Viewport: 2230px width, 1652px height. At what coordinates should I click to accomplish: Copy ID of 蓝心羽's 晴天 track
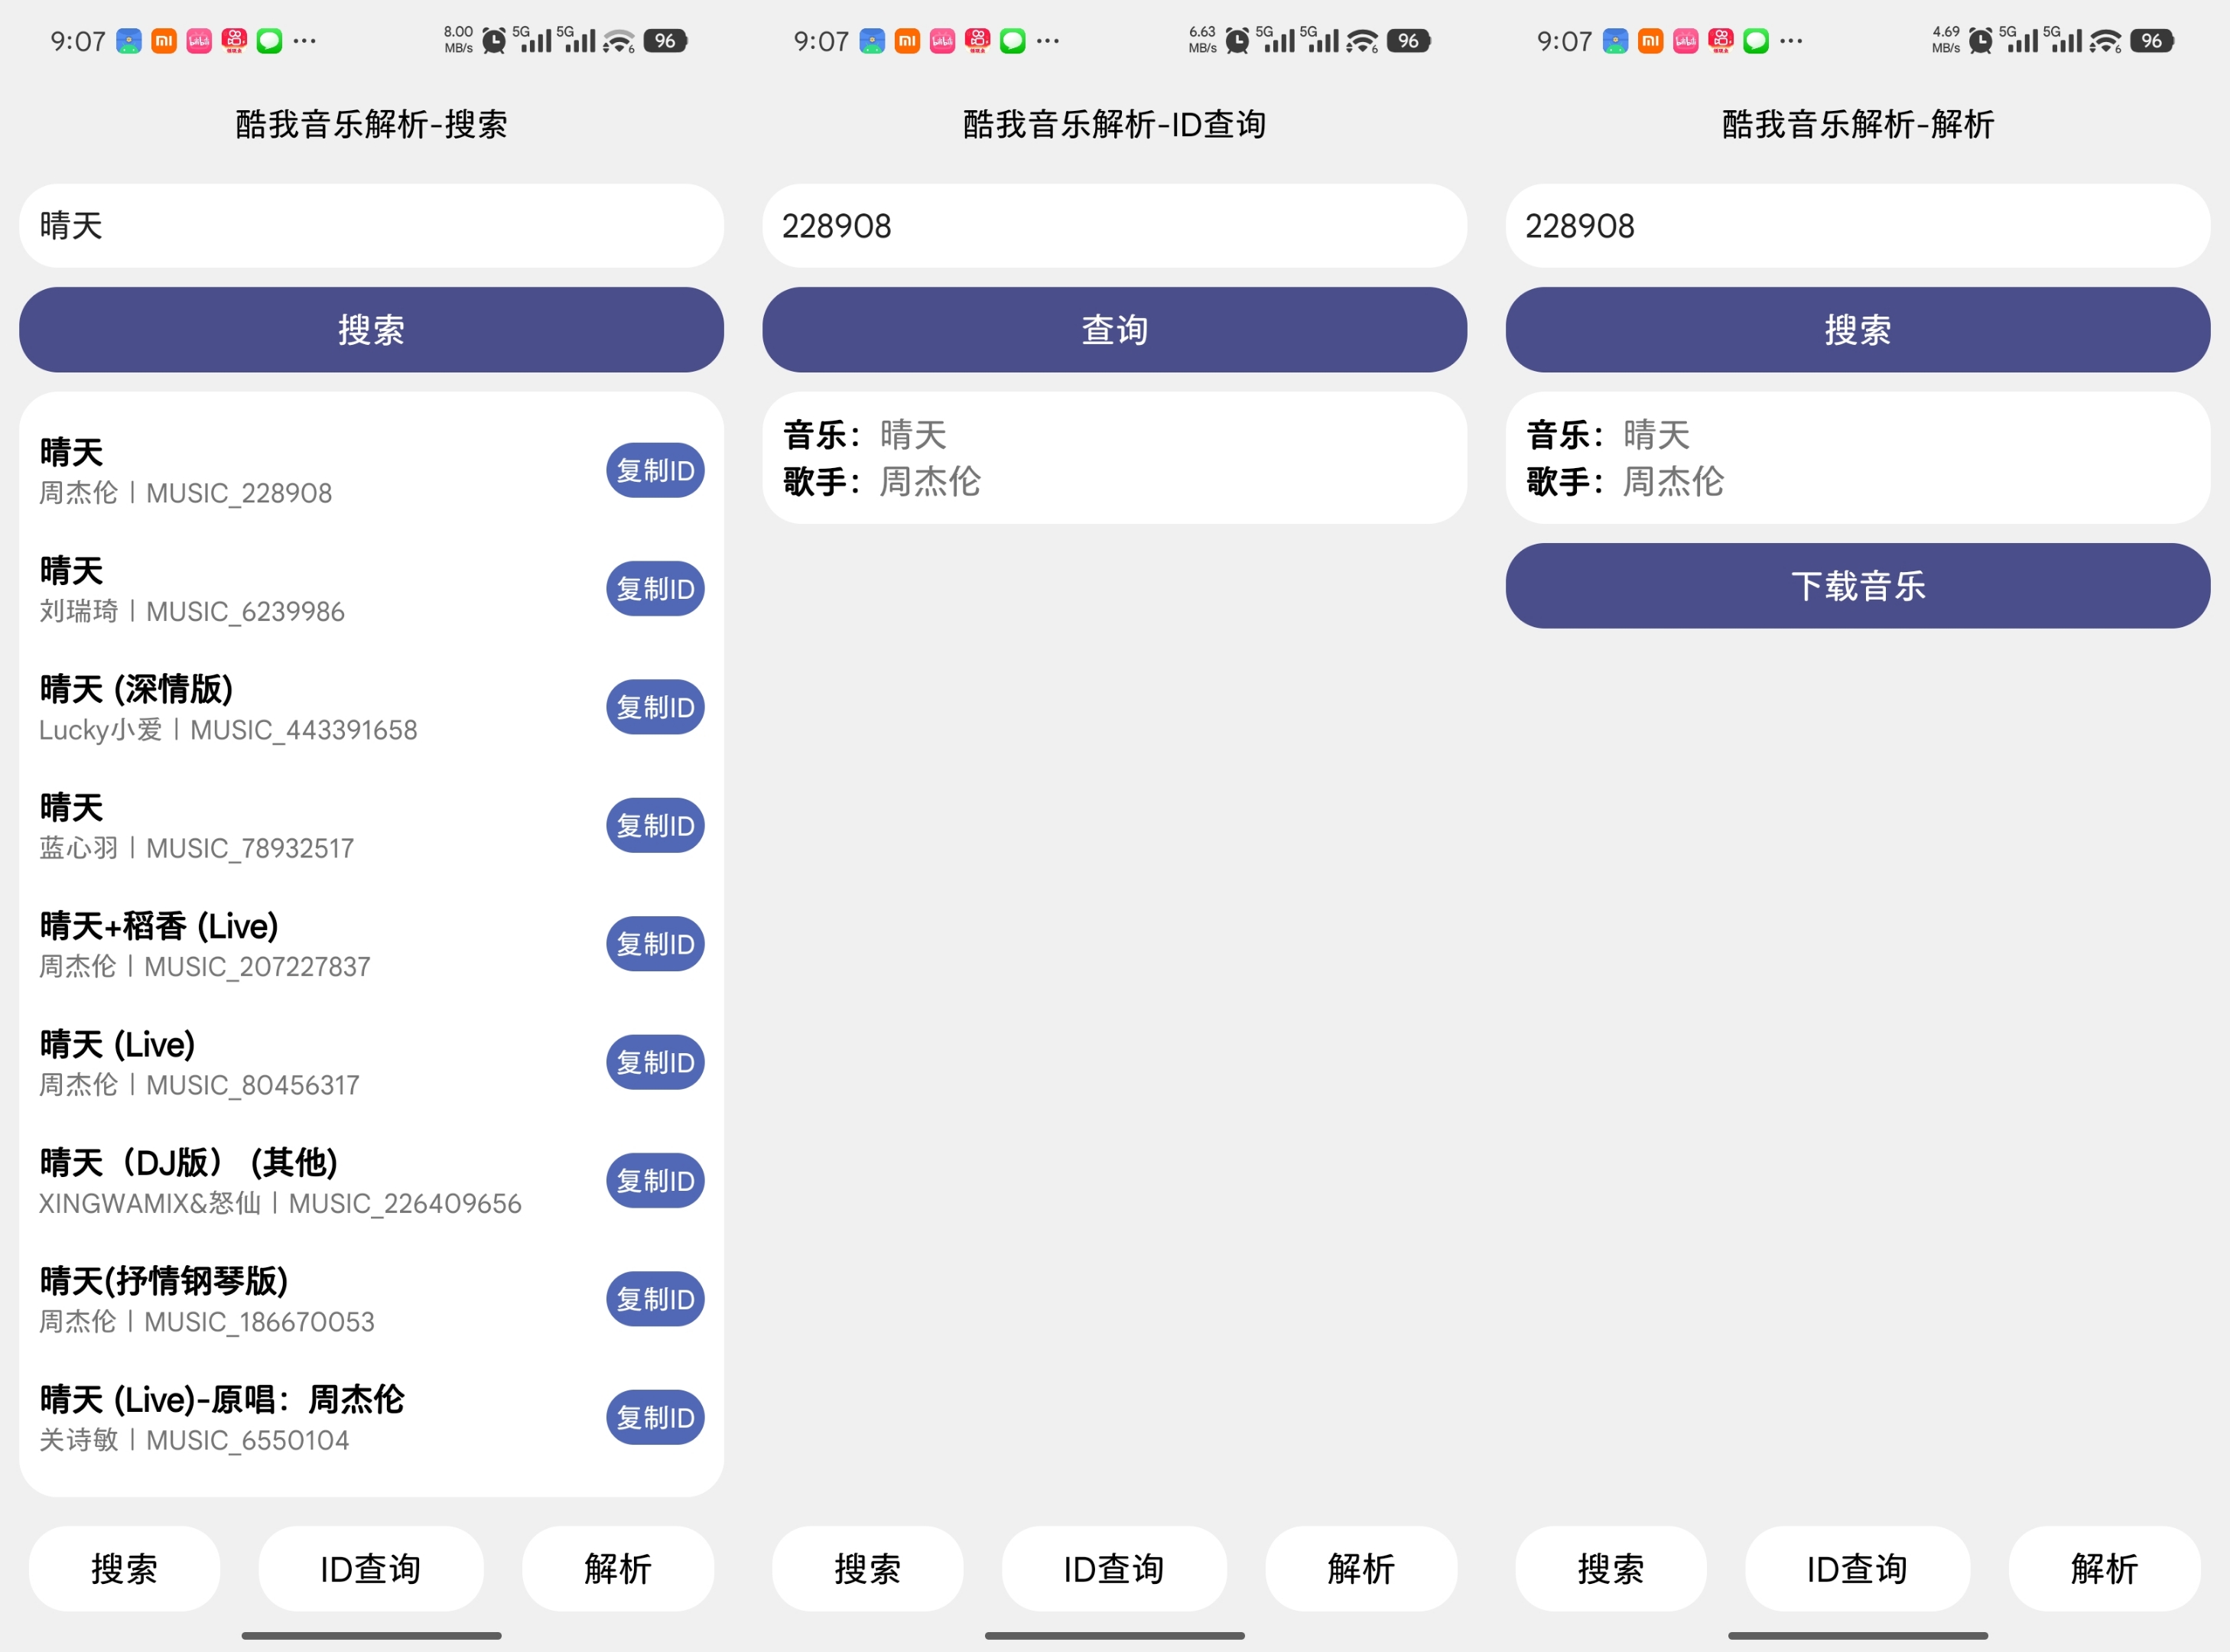655,826
